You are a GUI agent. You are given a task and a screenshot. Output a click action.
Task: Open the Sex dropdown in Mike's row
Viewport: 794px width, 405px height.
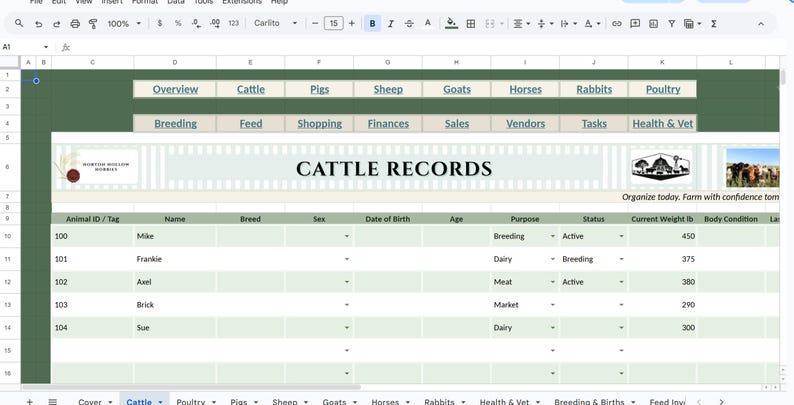tap(347, 236)
